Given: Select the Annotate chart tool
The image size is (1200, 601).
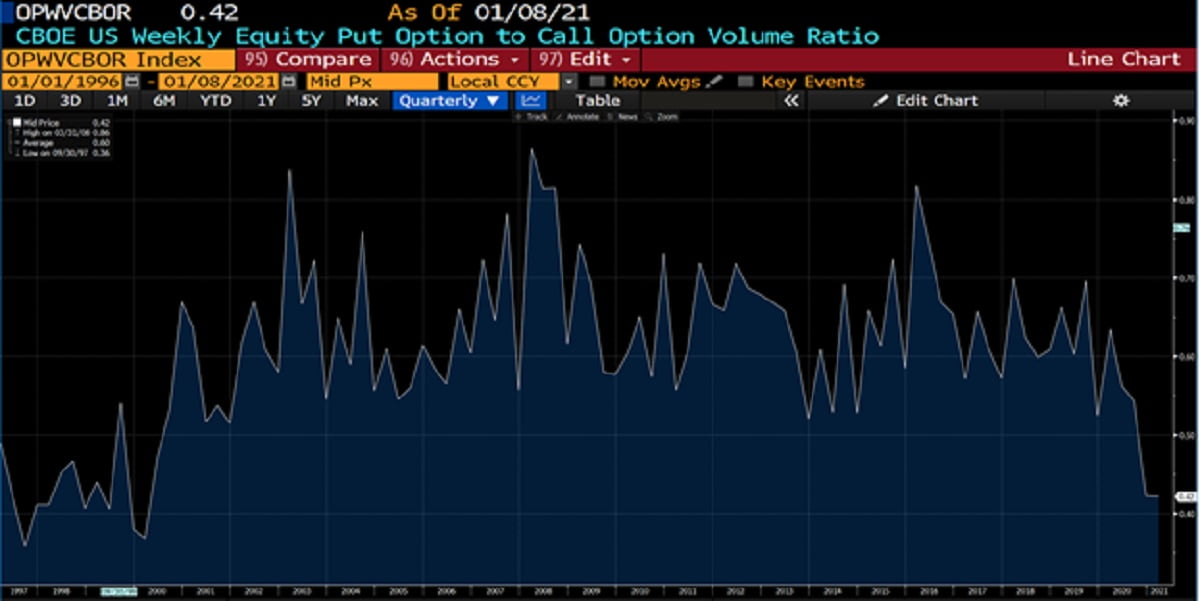Looking at the screenshot, I should [x=582, y=117].
